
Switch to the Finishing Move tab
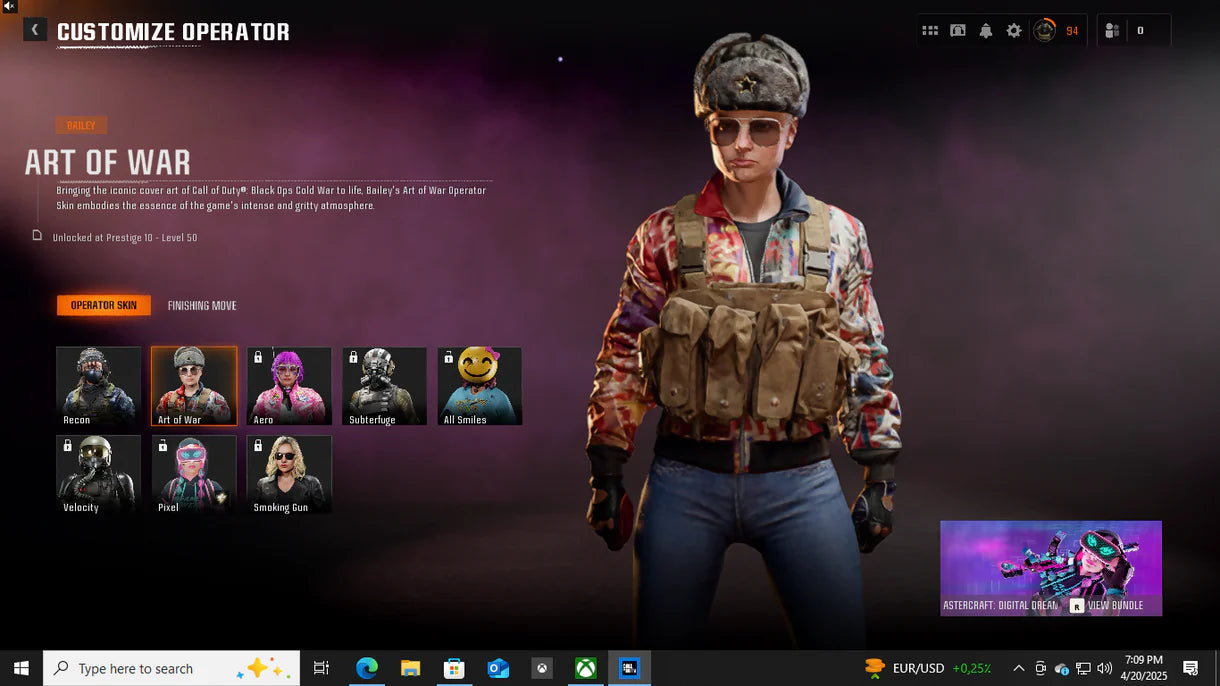point(202,306)
